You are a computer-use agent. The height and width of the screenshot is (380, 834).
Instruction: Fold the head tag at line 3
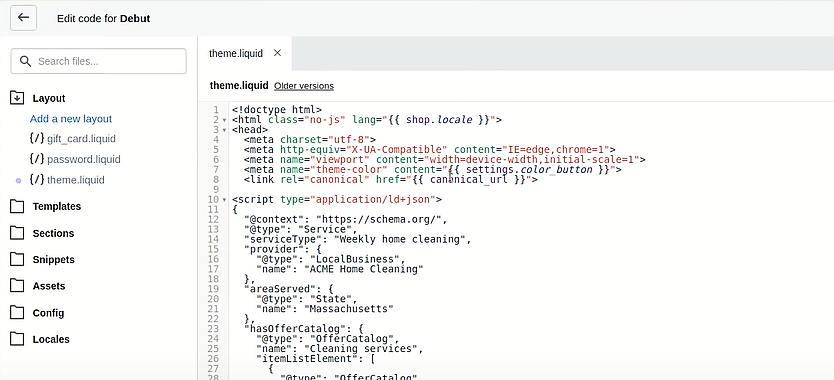(225, 130)
